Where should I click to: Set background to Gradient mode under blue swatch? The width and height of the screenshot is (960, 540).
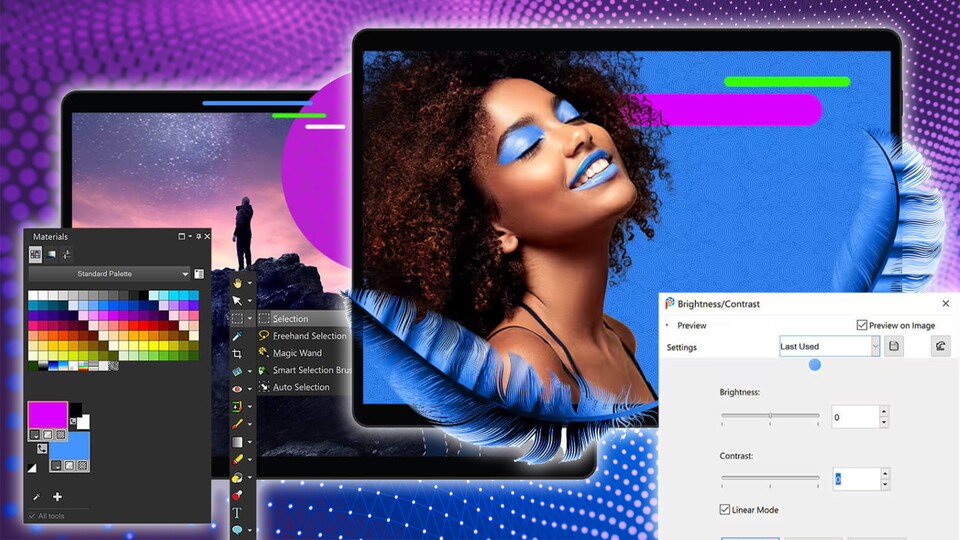pyautogui.click(x=69, y=466)
